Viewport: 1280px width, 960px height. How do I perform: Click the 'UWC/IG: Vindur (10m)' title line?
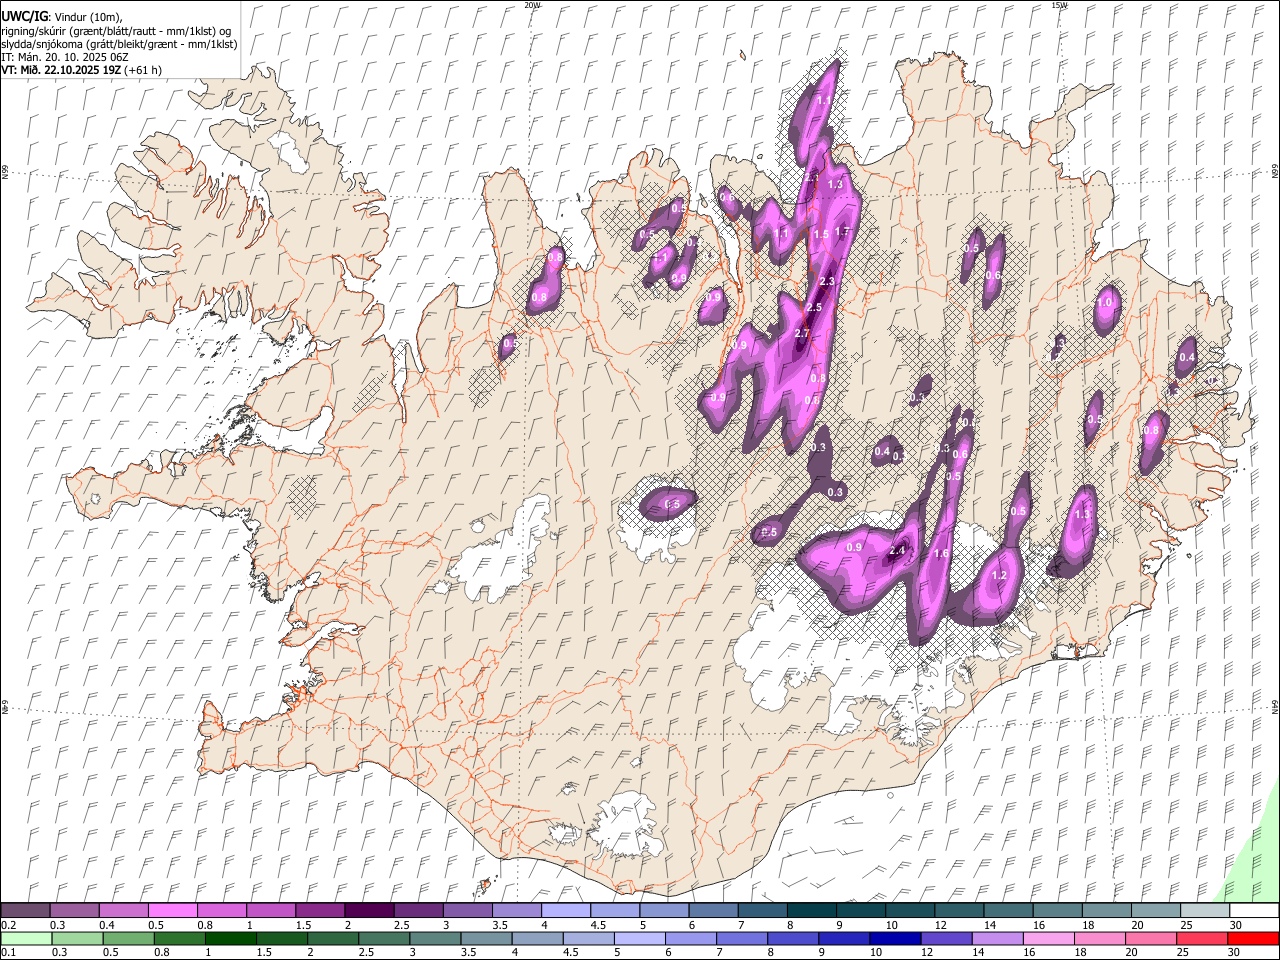click(62, 17)
